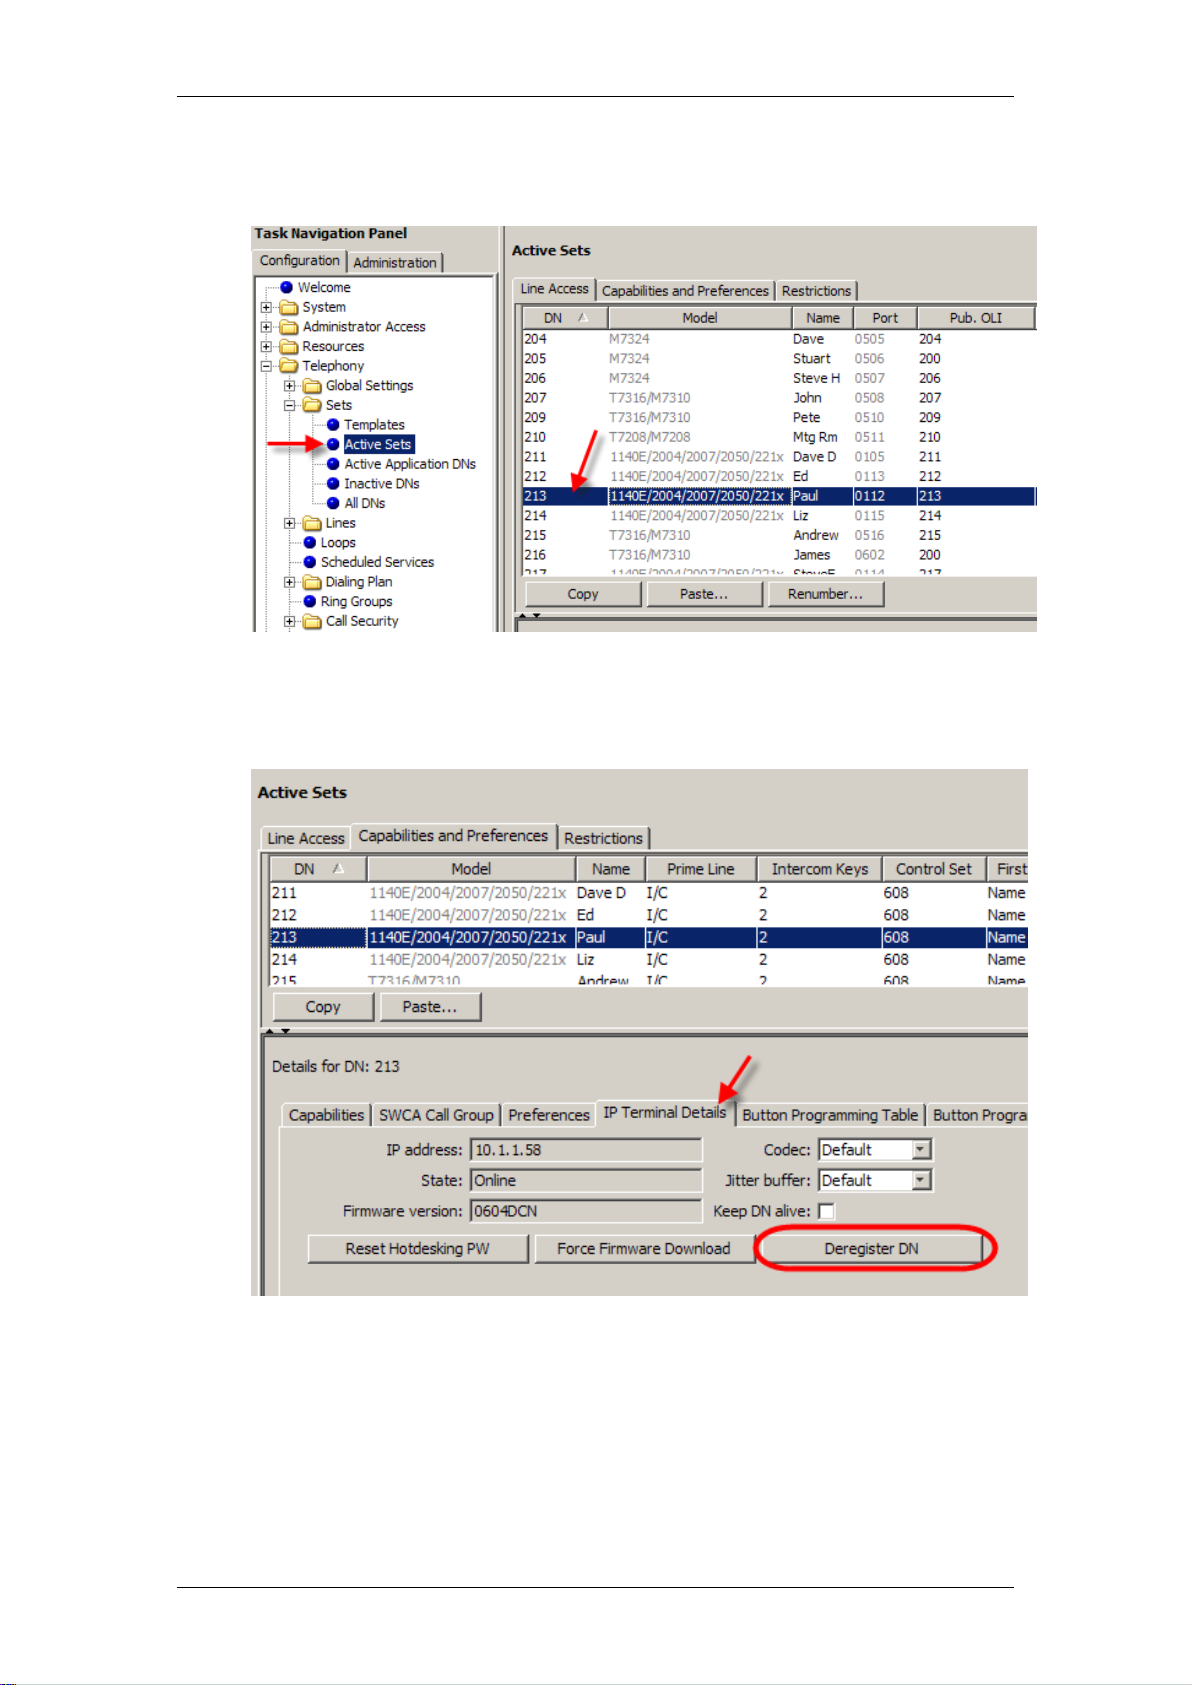Open upper Restrictions tab
The height and width of the screenshot is (1685, 1192).
tap(816, 291)
